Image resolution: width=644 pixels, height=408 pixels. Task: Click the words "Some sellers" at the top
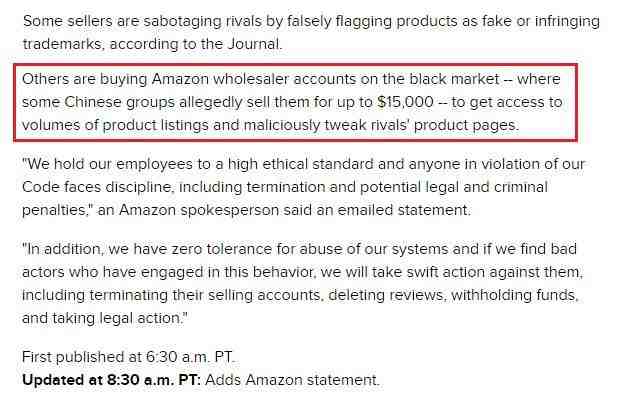[x=67, y=21]
